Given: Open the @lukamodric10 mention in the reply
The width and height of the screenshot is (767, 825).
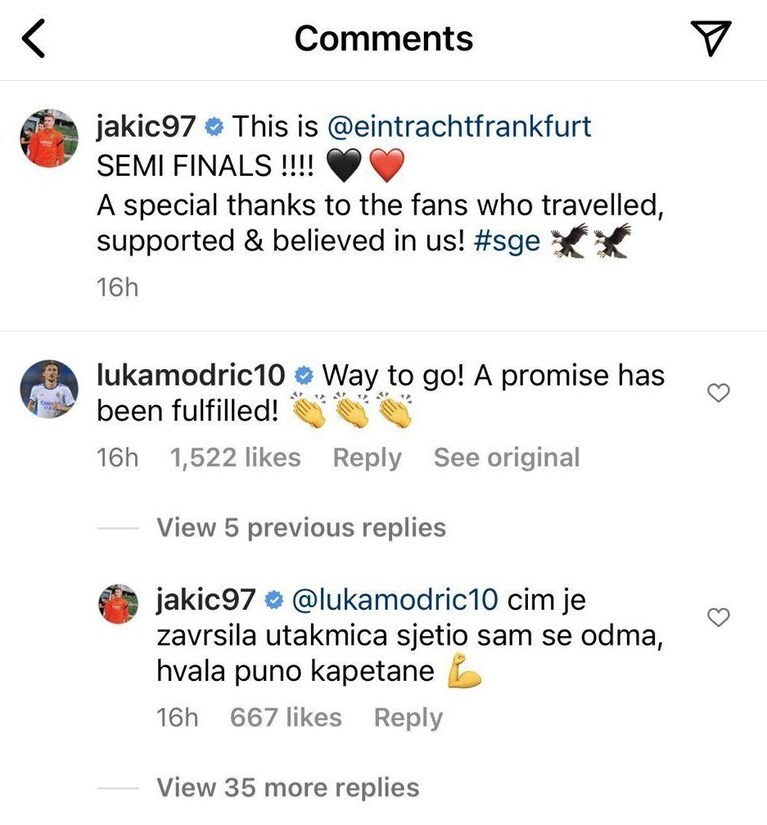Looking at the screenshot, I should point(395,599).
